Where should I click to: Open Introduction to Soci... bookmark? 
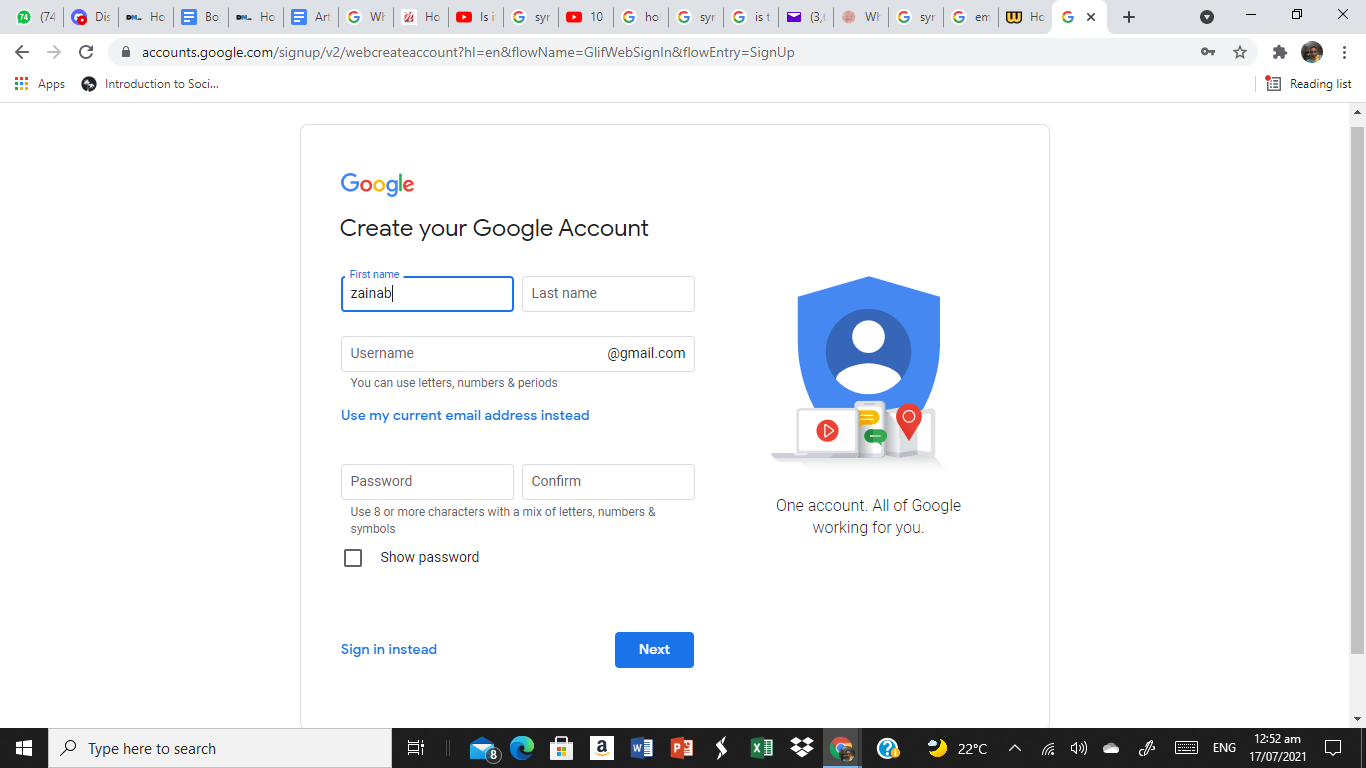click(x=150, y=84)
